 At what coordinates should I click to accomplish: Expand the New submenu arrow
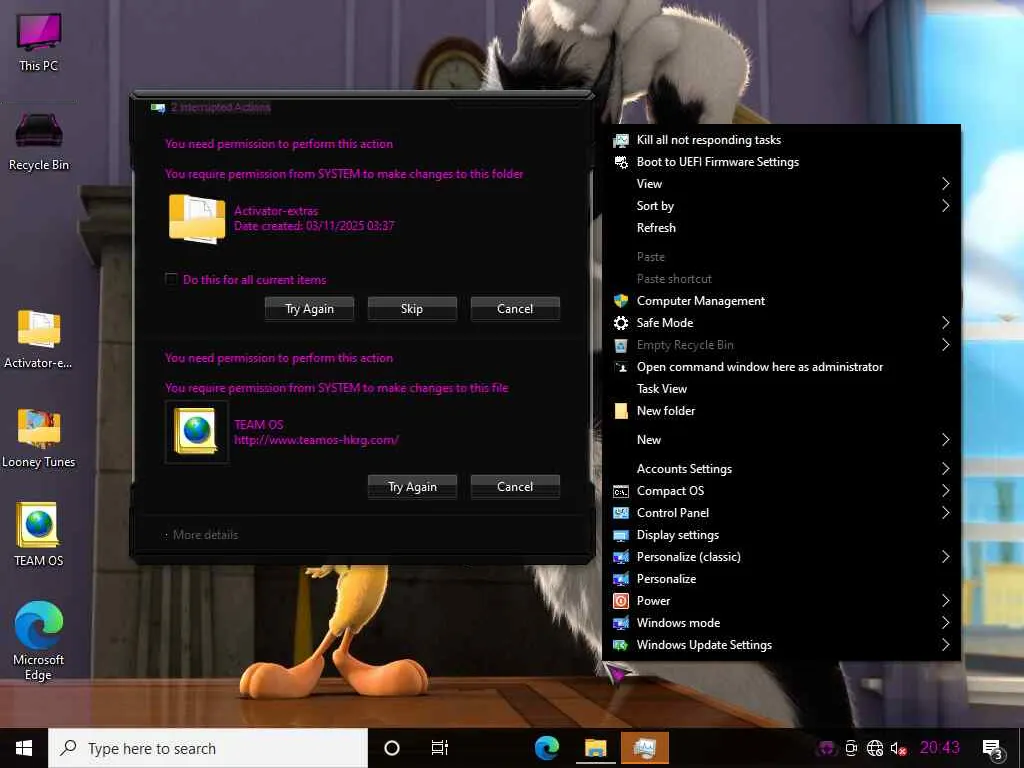tap(945, 440)
